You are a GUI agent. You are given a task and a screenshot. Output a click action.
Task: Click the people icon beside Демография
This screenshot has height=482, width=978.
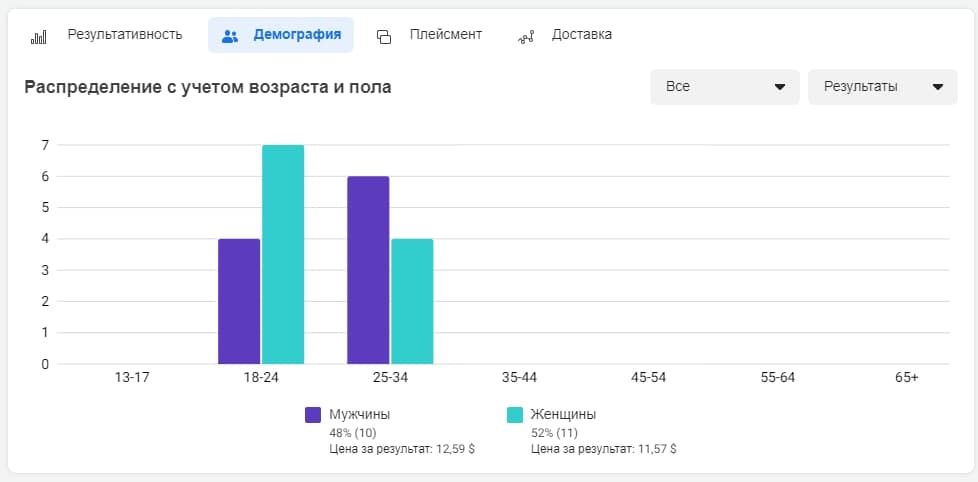230,37
